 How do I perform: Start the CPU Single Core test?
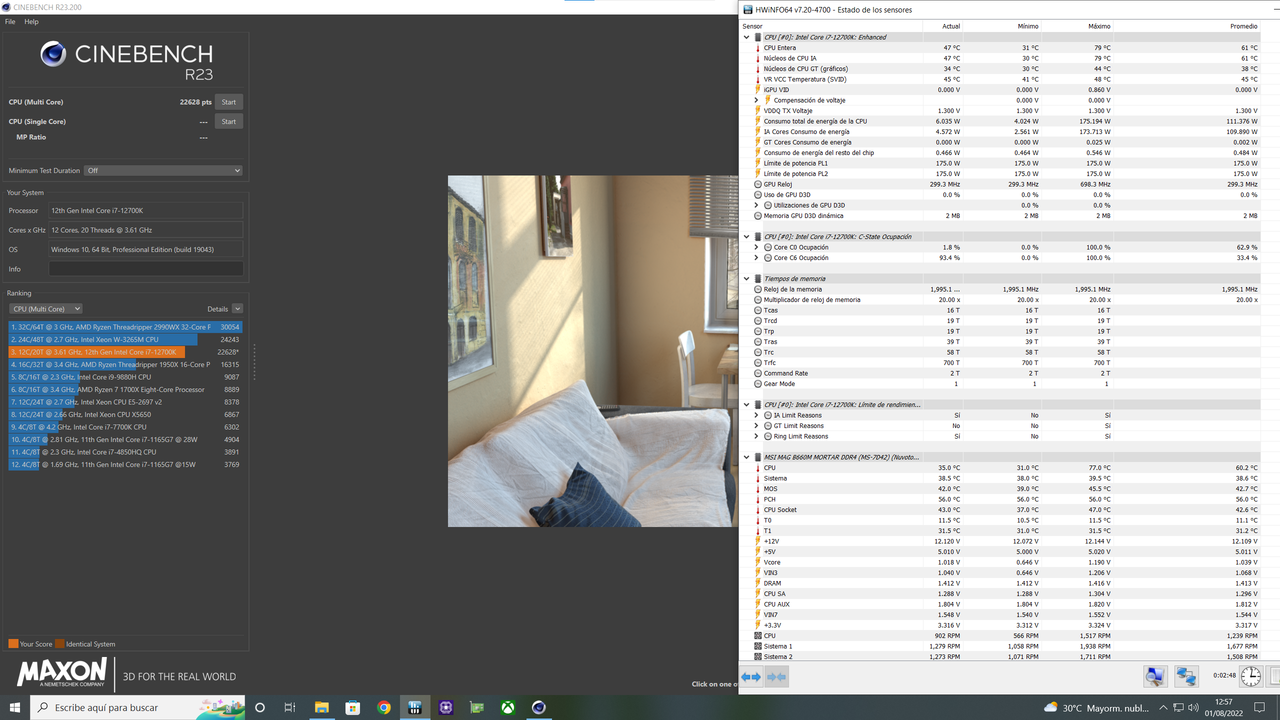[229, 122]
